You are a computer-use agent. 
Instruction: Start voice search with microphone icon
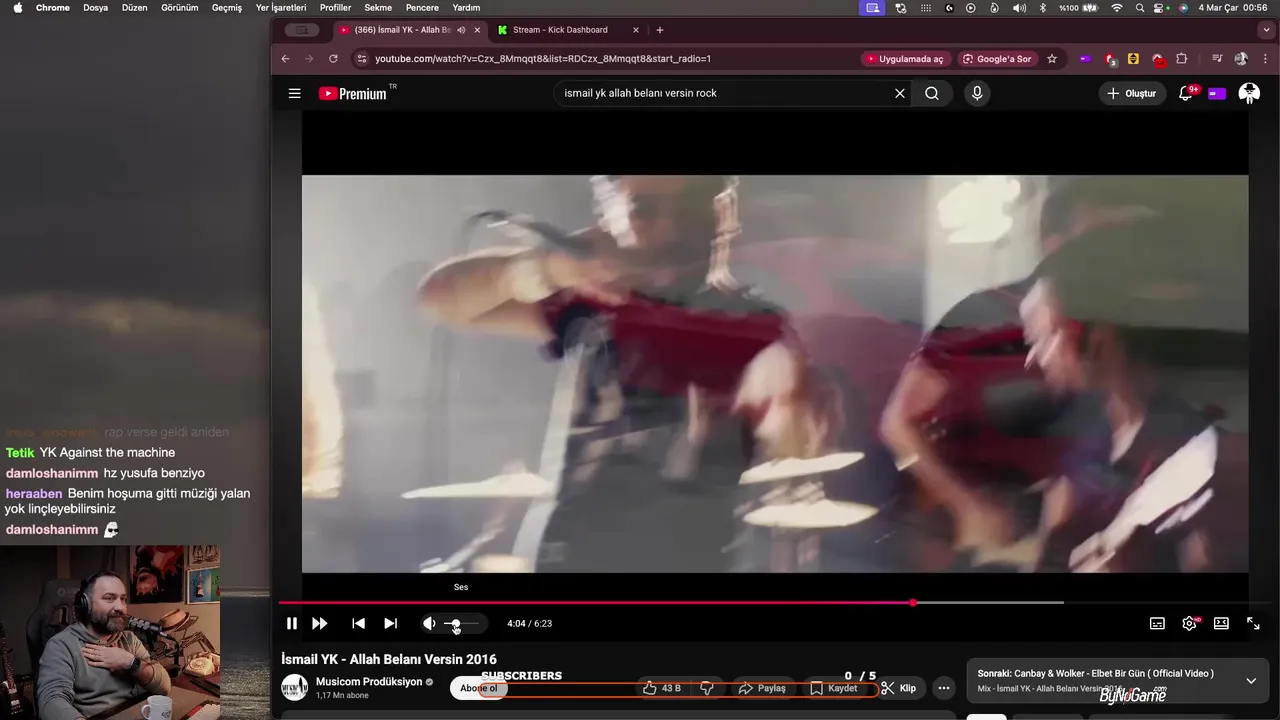977,93
